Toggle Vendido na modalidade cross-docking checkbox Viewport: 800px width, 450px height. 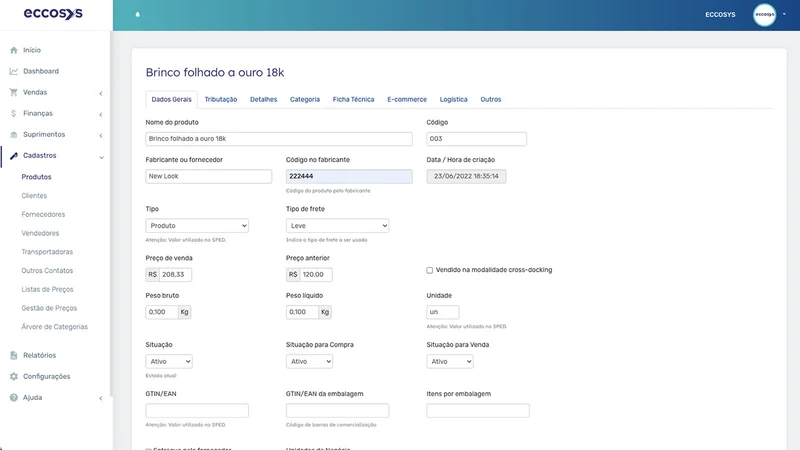click(x=430, y=270)
